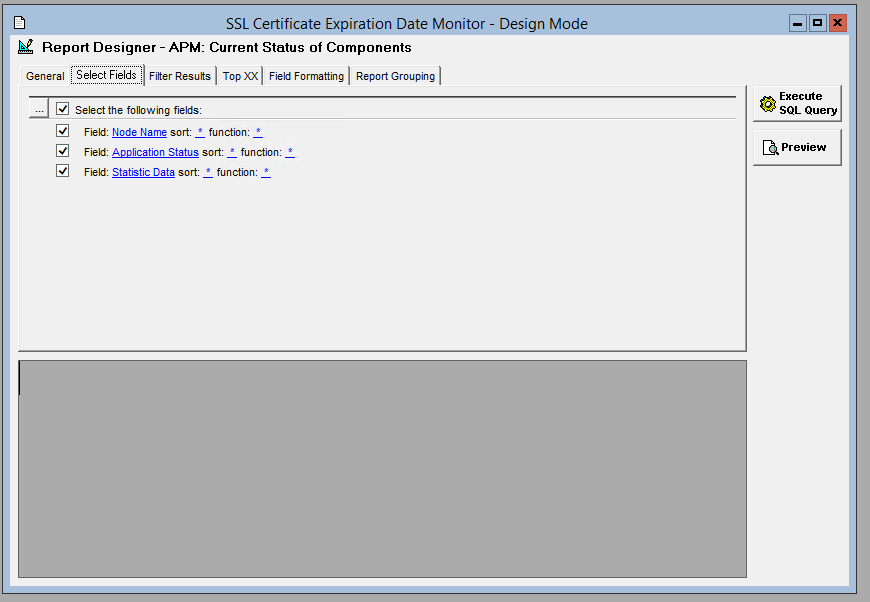
Task: Click the document icon in the title bar
Action: tap(19, 23)
